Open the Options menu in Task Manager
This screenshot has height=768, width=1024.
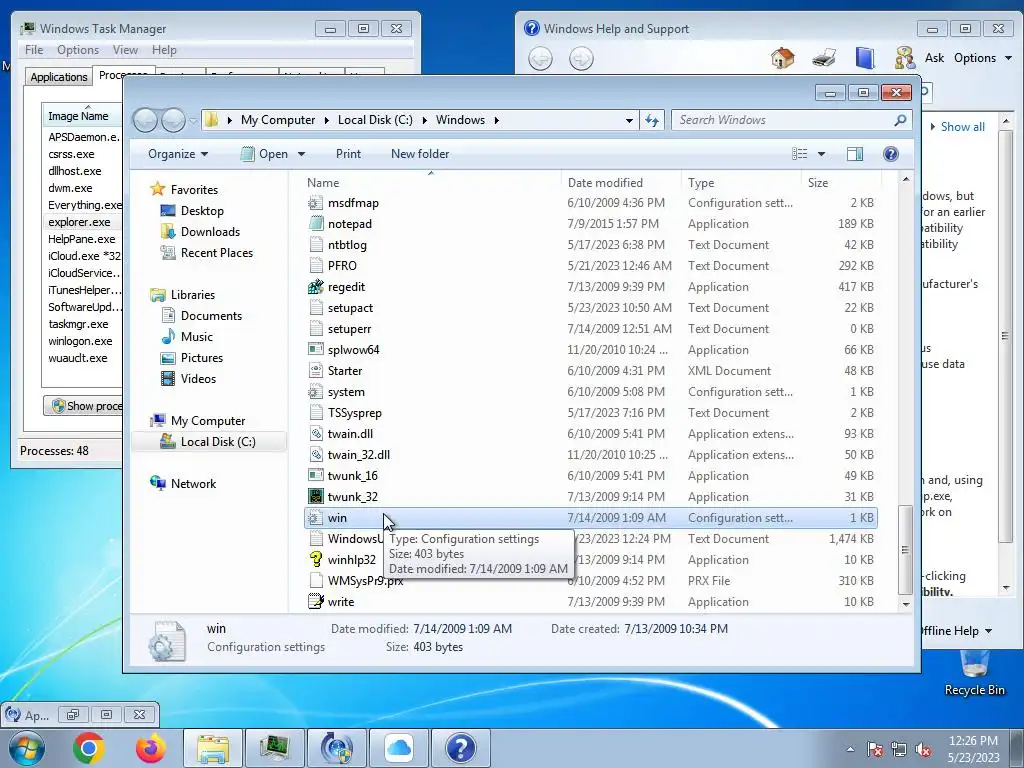click(x=78, y=50)
